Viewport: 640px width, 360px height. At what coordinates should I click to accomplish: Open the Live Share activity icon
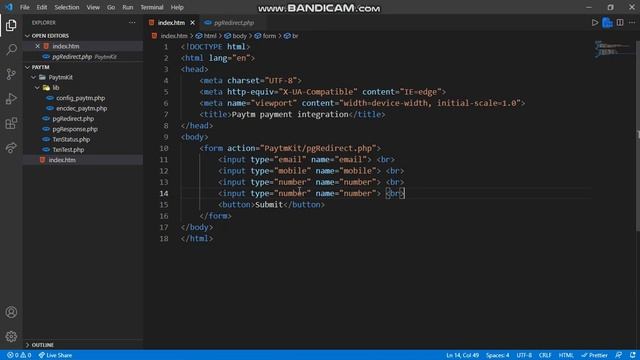click(x=11, y=148)
